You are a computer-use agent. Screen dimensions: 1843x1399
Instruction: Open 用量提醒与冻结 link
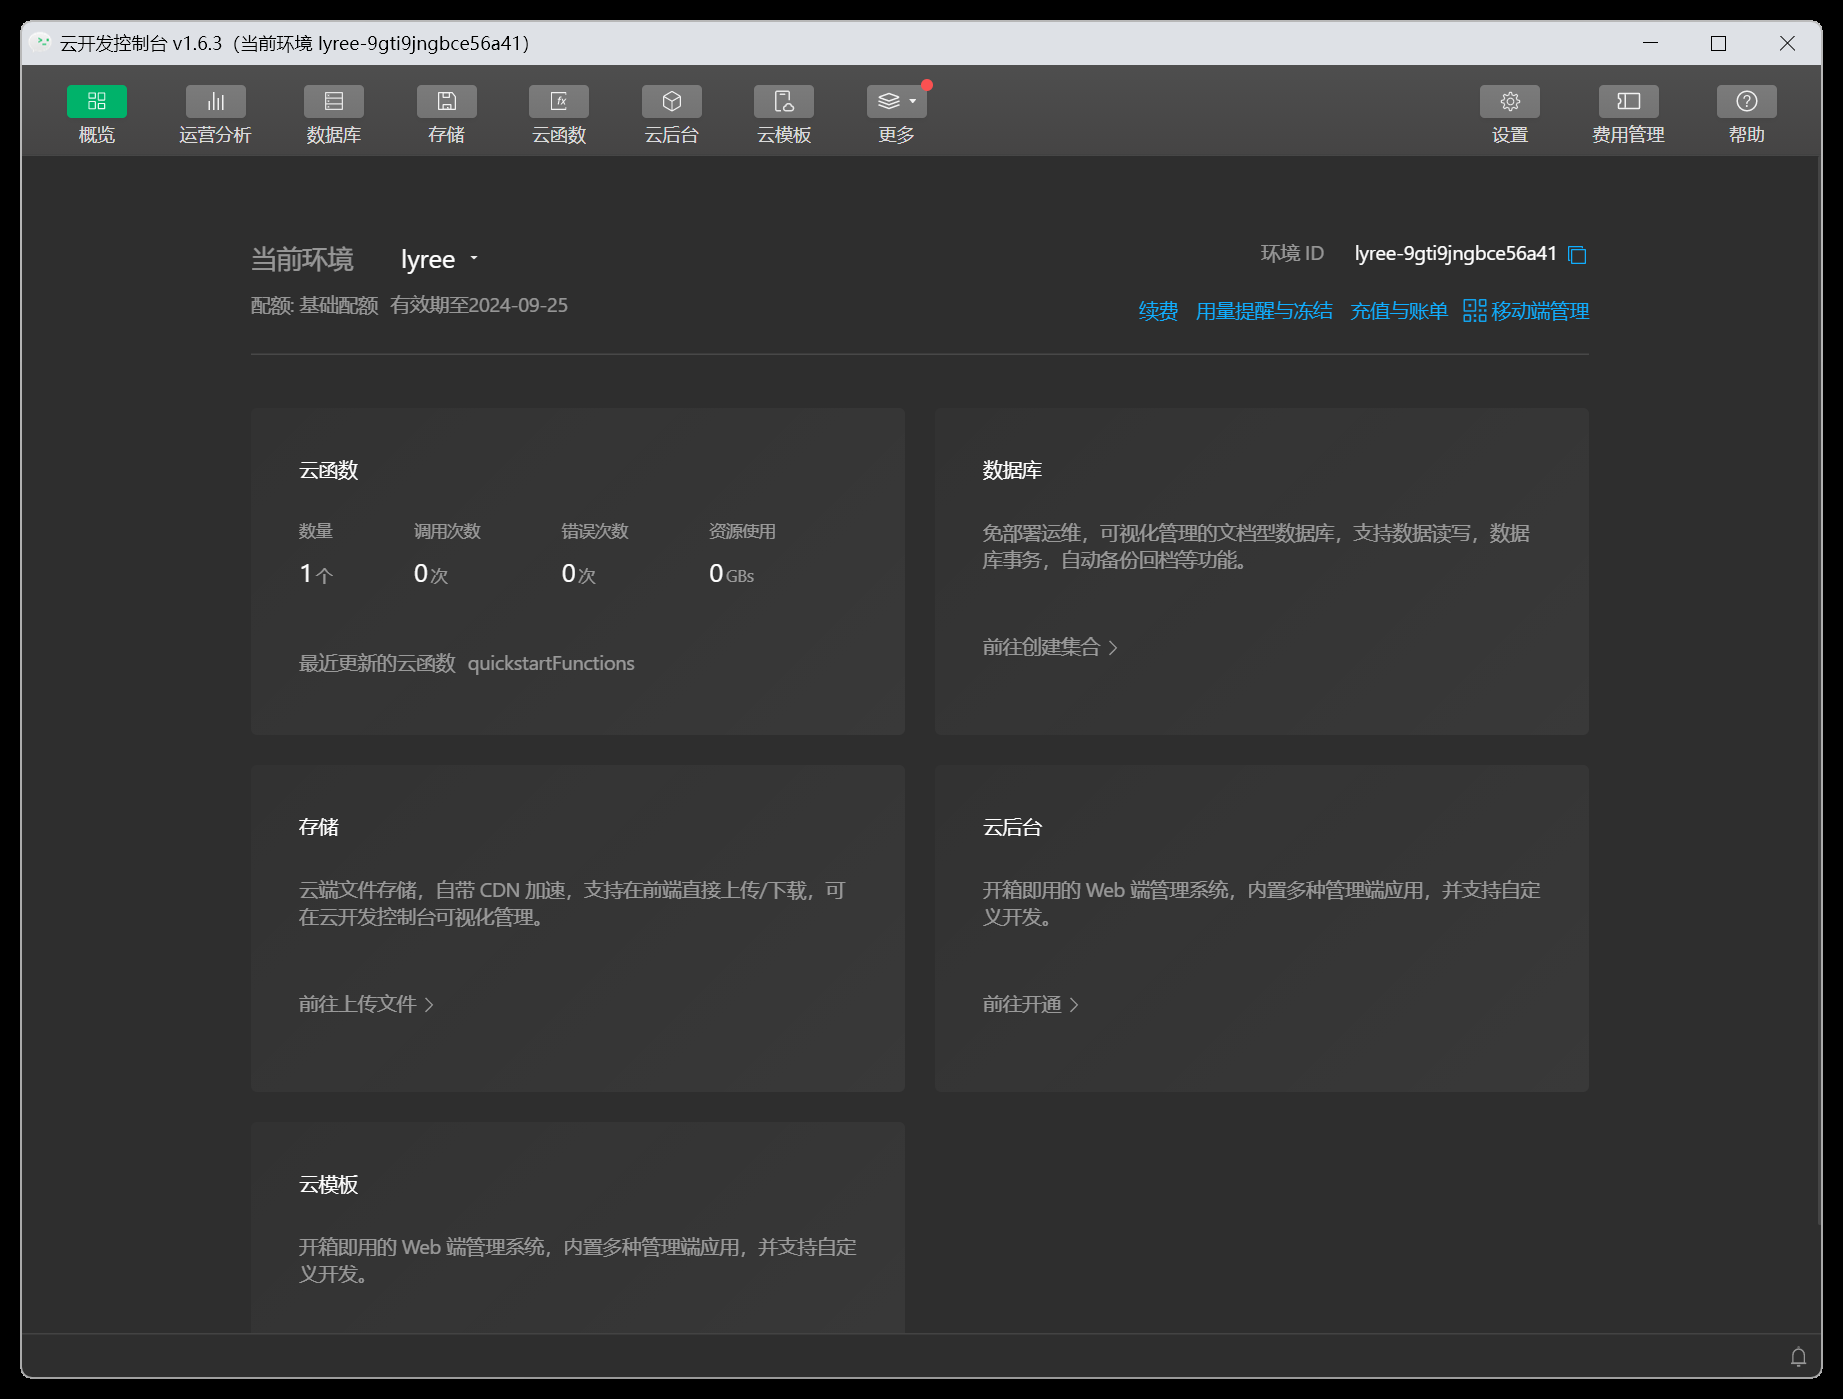[1264, 311]
